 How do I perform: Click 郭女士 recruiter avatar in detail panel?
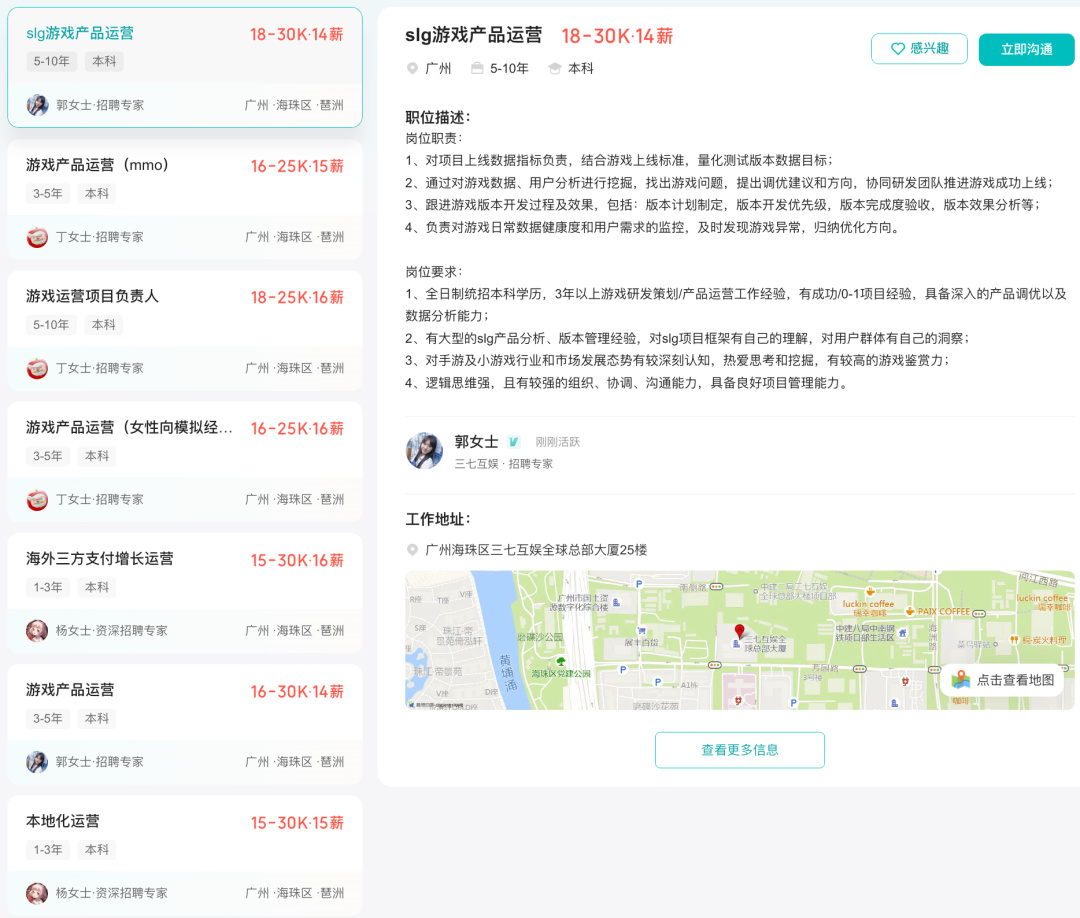[x=425, y=452]
